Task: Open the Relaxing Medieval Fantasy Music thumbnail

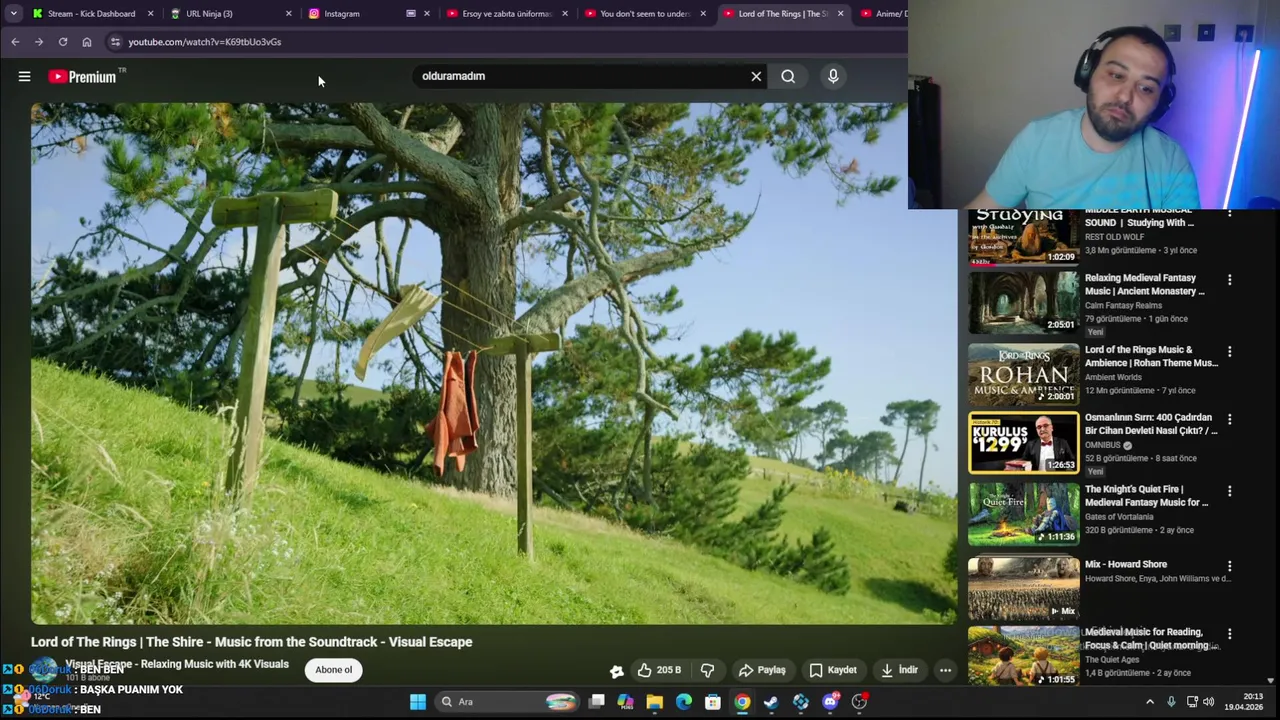Action: coord(1023,302)
